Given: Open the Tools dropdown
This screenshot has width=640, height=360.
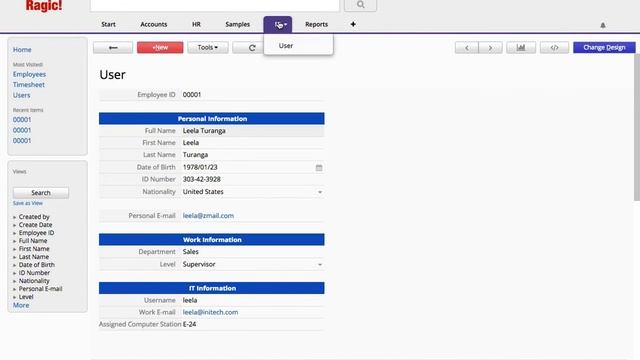Looking at the screenshot, I should pos(208,48).
